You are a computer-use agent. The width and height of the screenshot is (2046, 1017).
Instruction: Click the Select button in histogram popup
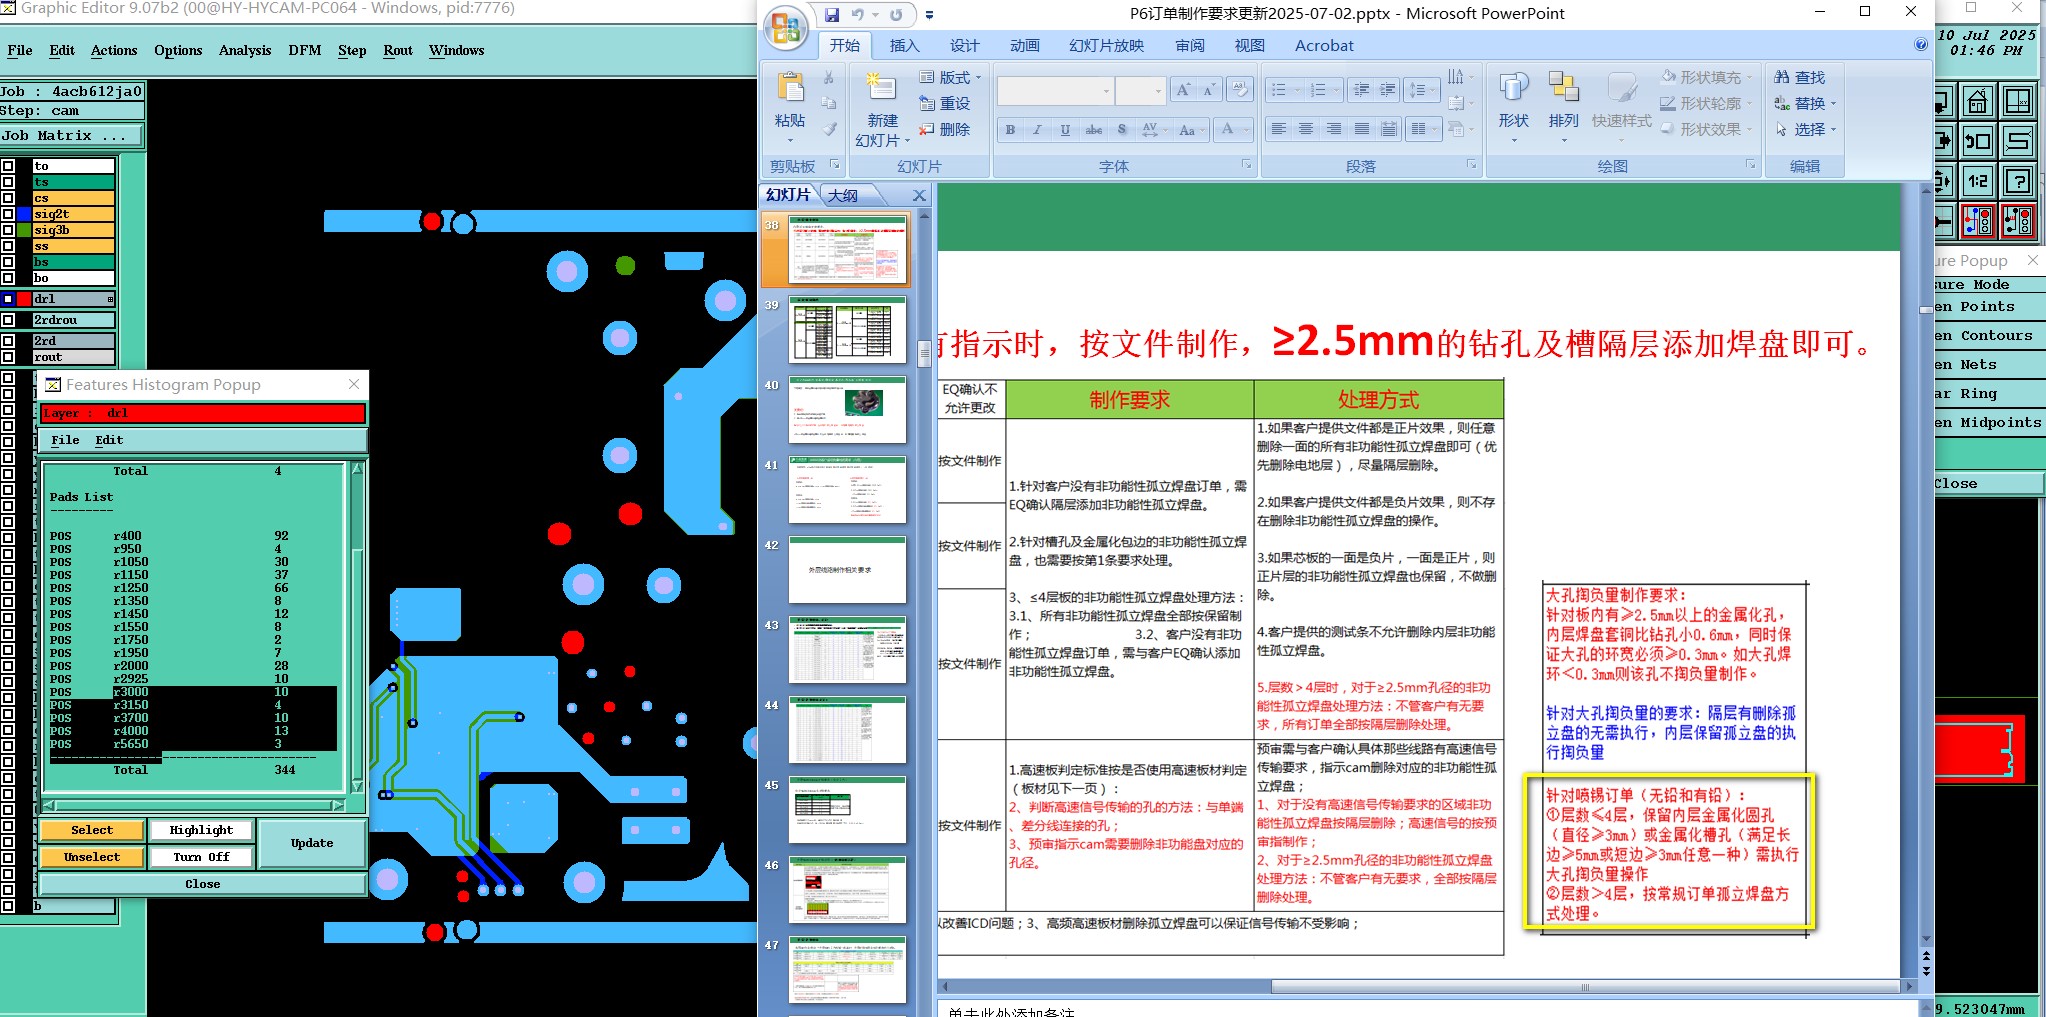(92, 830)
